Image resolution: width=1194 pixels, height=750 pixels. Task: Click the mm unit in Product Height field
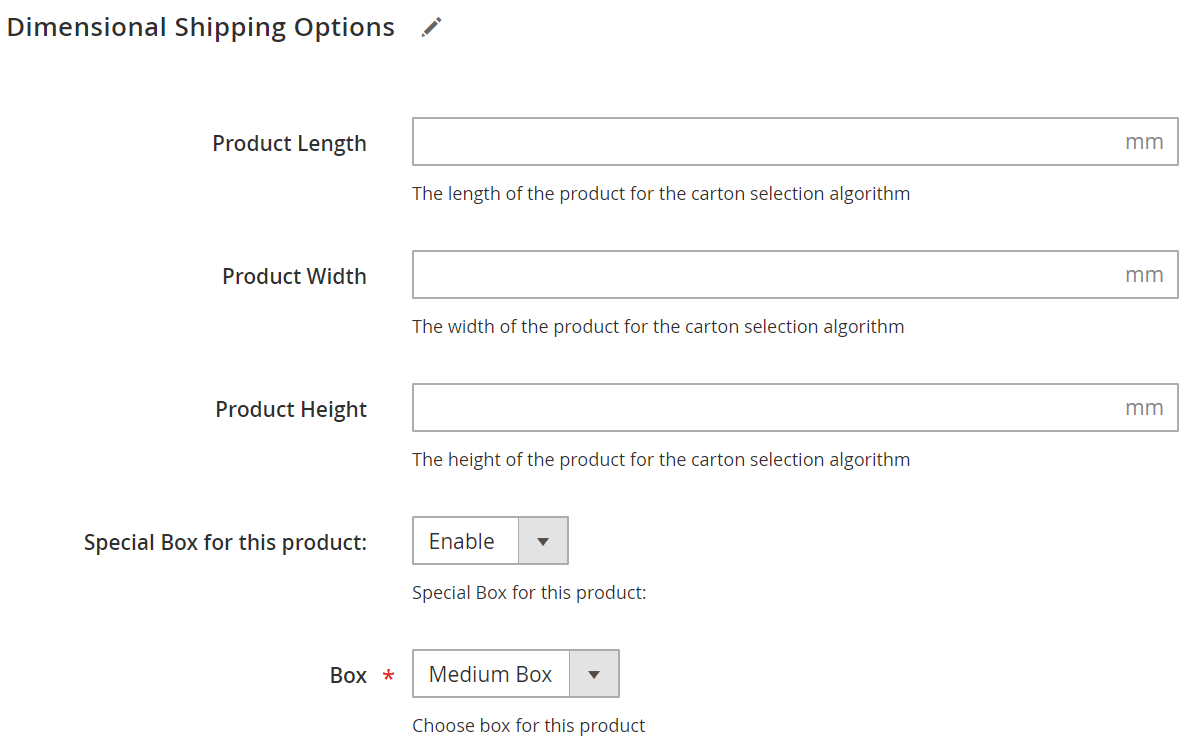(1144, 408)
